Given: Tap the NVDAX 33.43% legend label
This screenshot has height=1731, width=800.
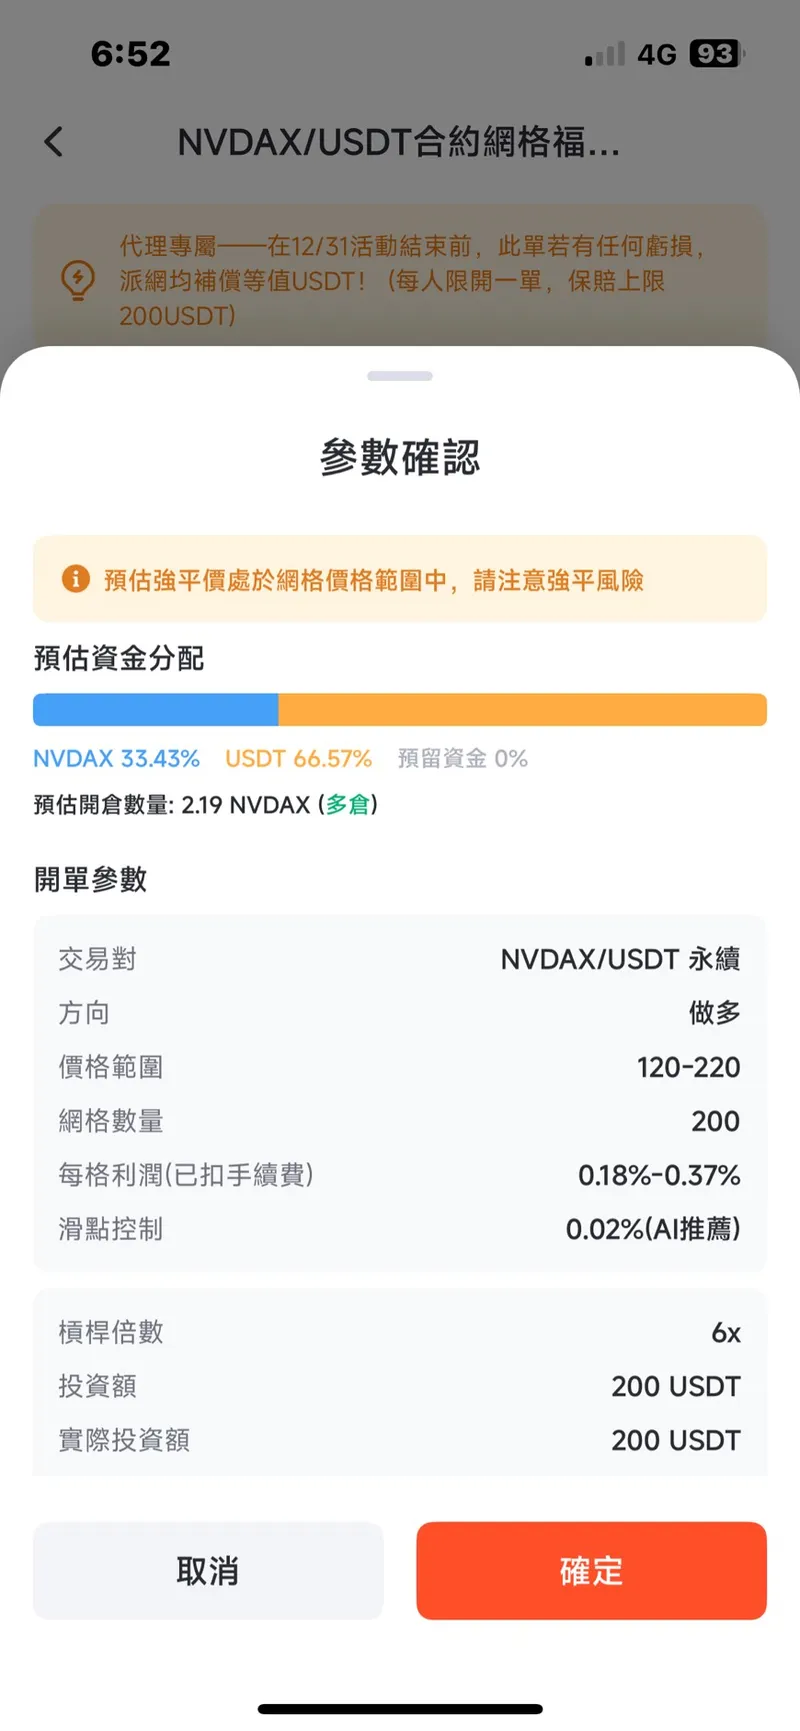Looking at the screenshot, I should (x=116, y=758).
